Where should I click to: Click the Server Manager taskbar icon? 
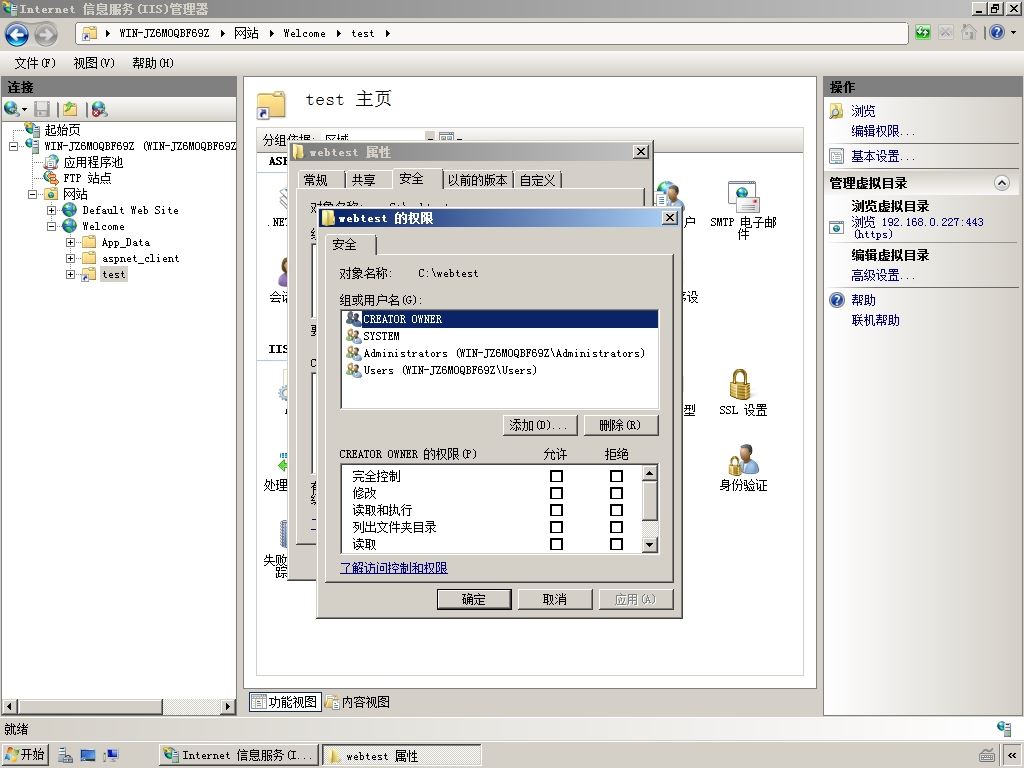(66, 756)
